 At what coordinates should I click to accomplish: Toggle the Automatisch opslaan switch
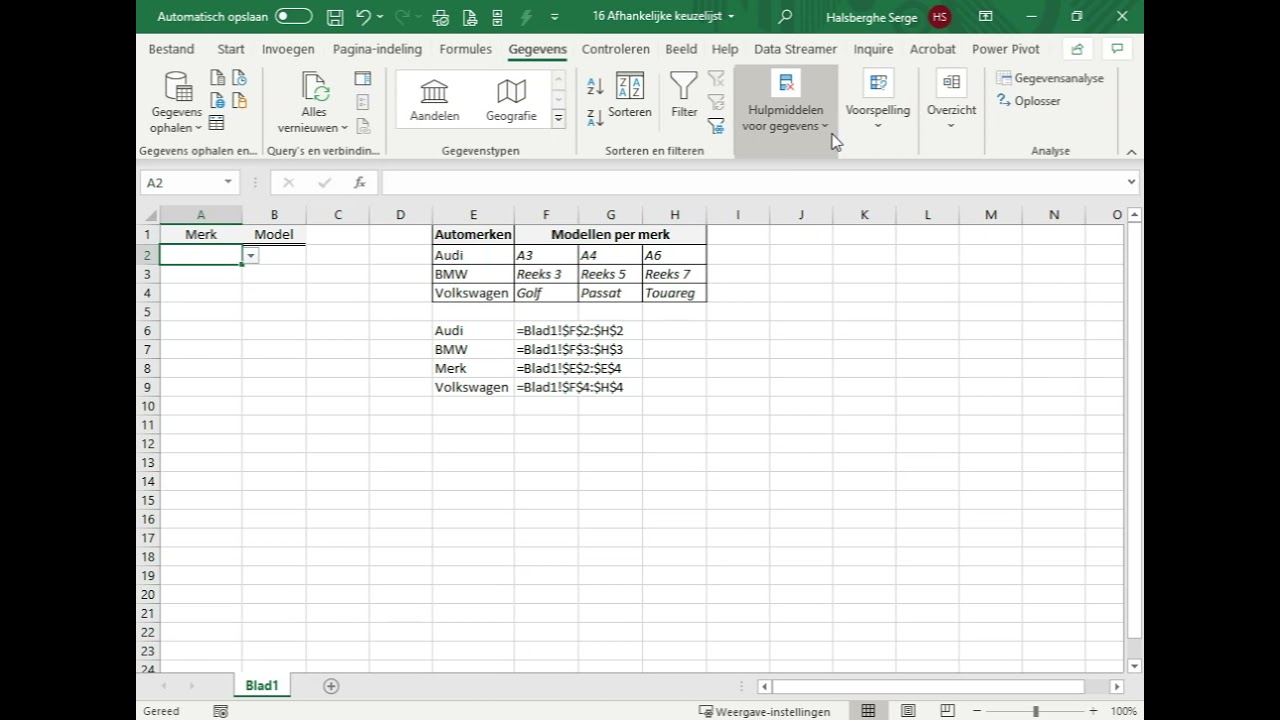tap(294, 16)
